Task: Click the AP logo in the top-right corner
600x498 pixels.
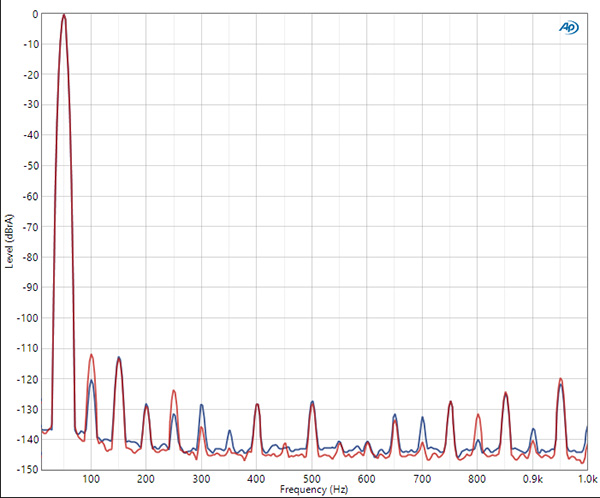Action: click(x=567, y=27)
